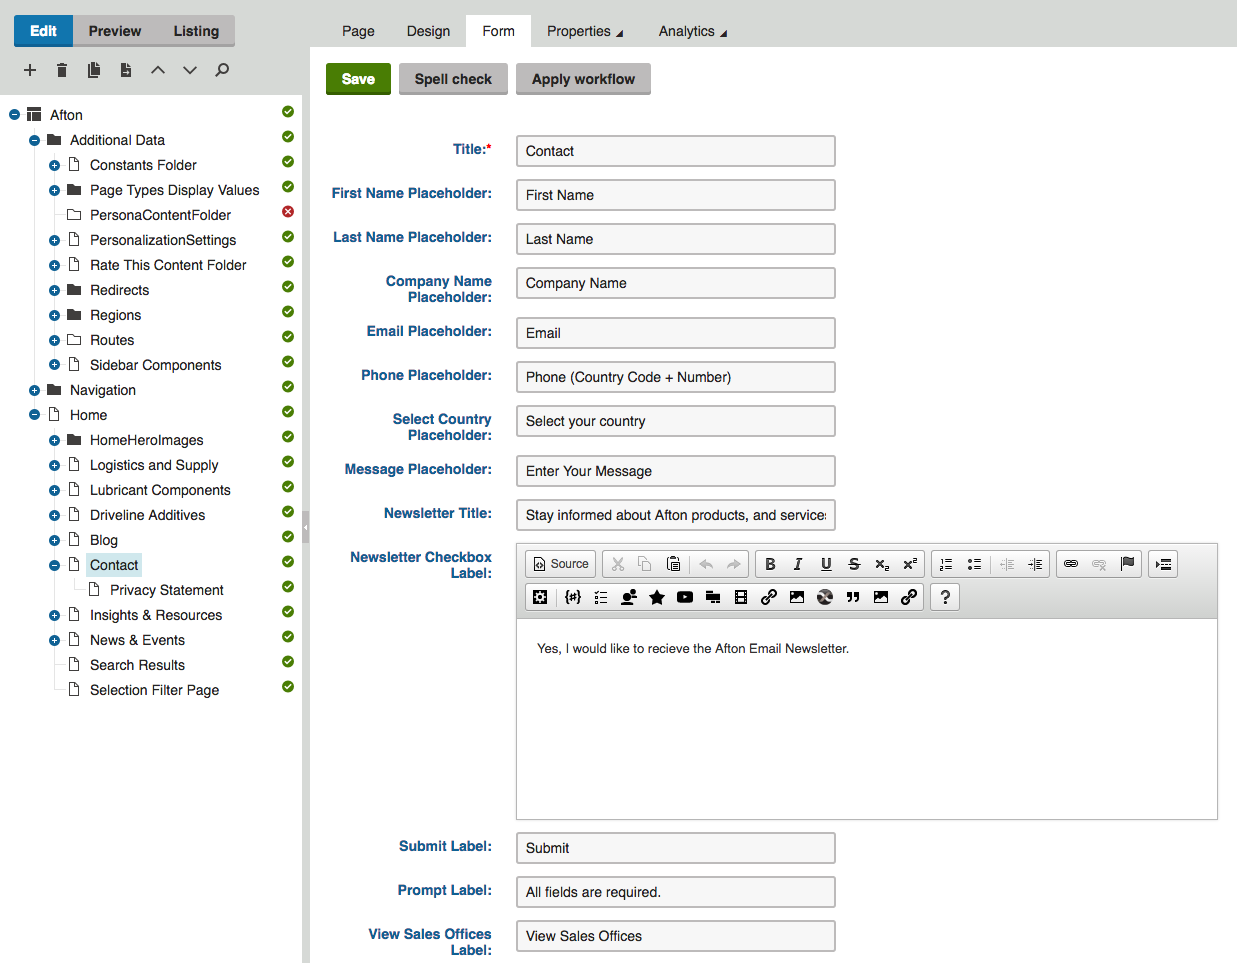
Task: Insert YouTube video via editor toolbar icon
Action: [685, 597]
